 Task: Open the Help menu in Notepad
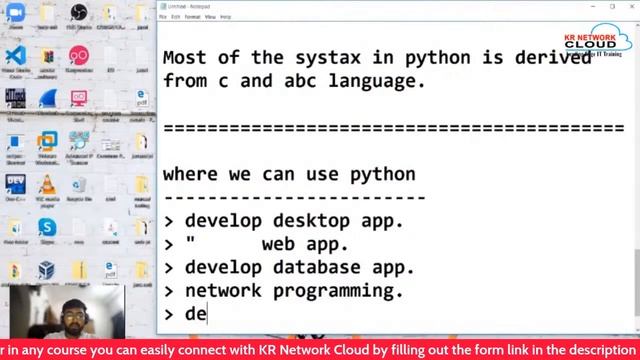click(x=225, y=17)
